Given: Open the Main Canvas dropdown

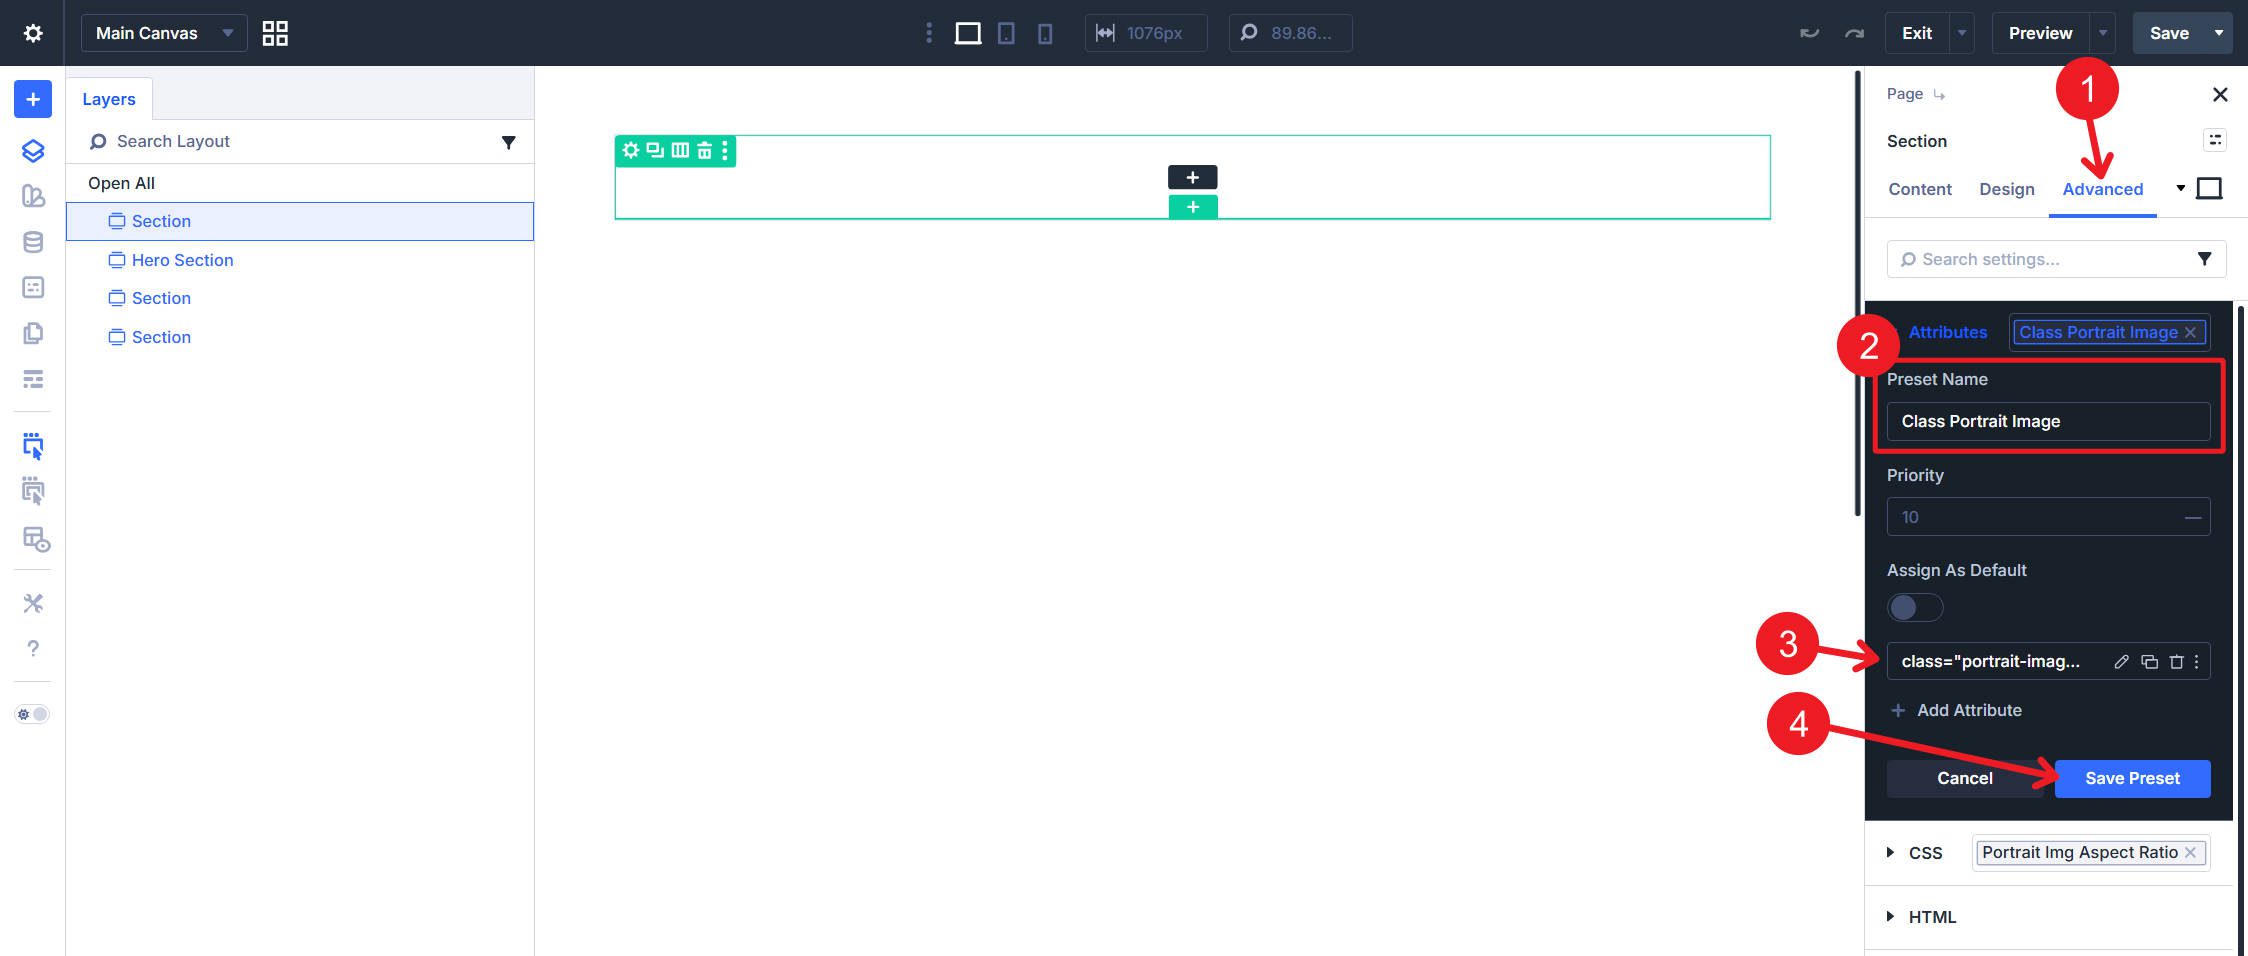Looking at the screenshot, I should [163, 33].
